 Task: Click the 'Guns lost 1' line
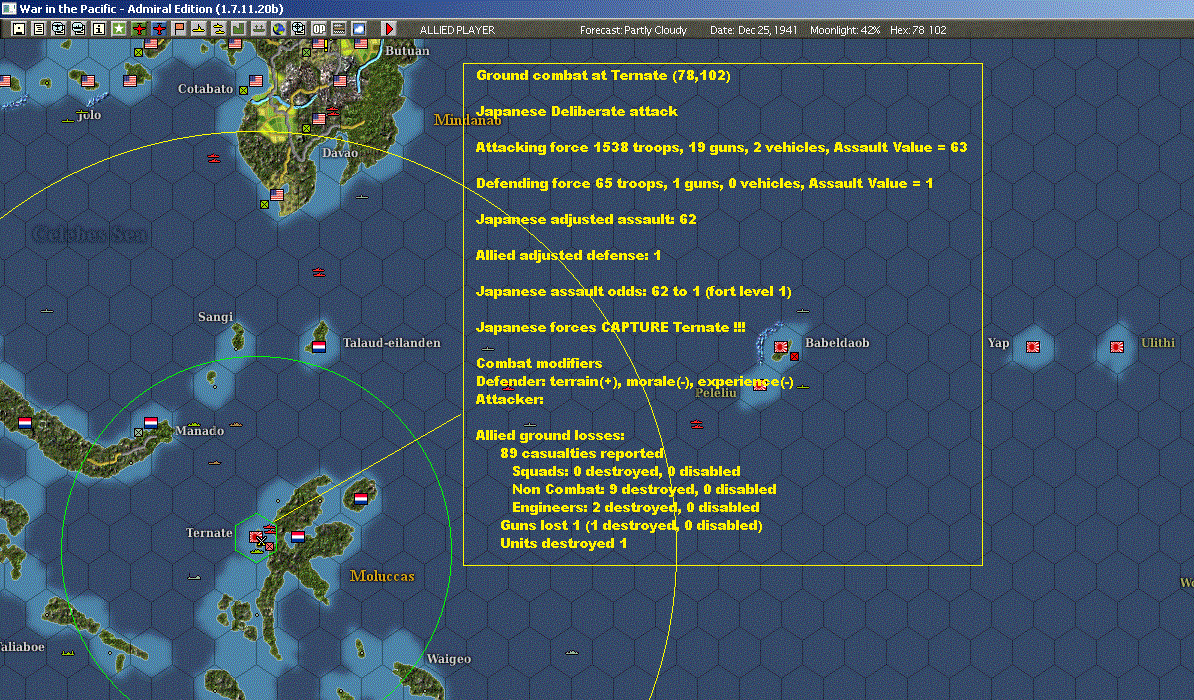coord(631,525)
